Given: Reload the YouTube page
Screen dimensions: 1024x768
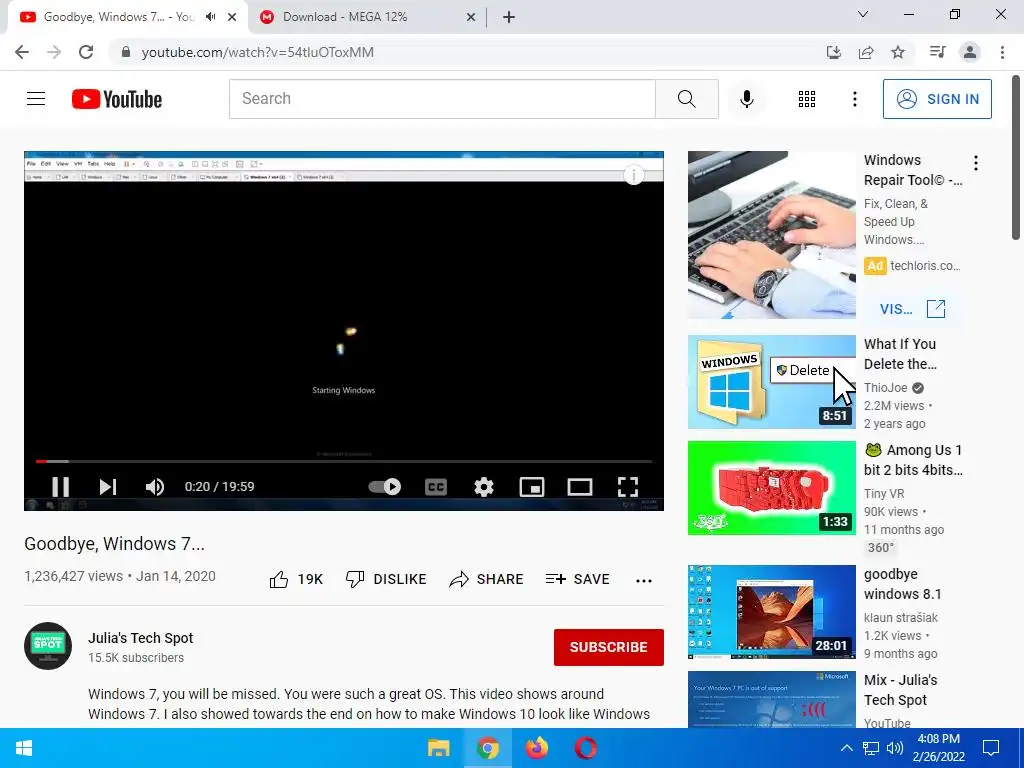Looking at the screenshot, I should [86, 52].
